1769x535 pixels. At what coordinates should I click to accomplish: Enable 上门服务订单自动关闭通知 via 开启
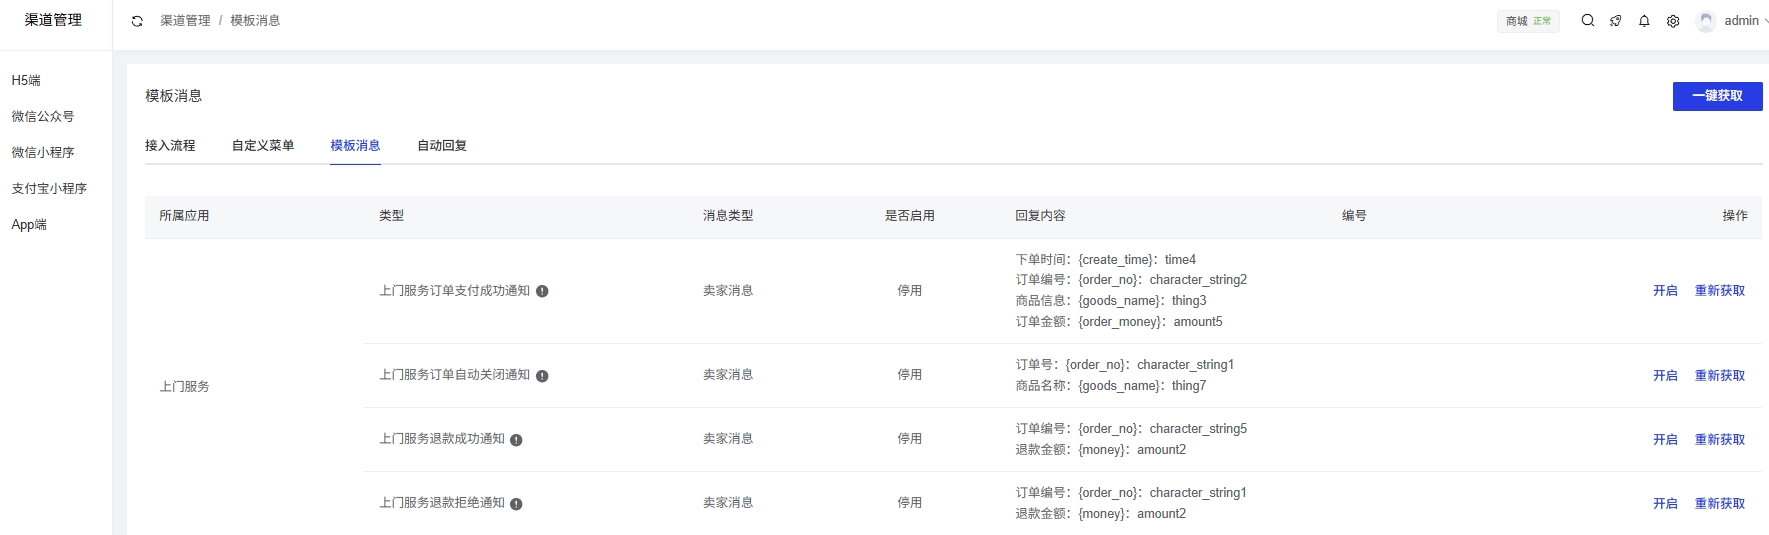1665,376
